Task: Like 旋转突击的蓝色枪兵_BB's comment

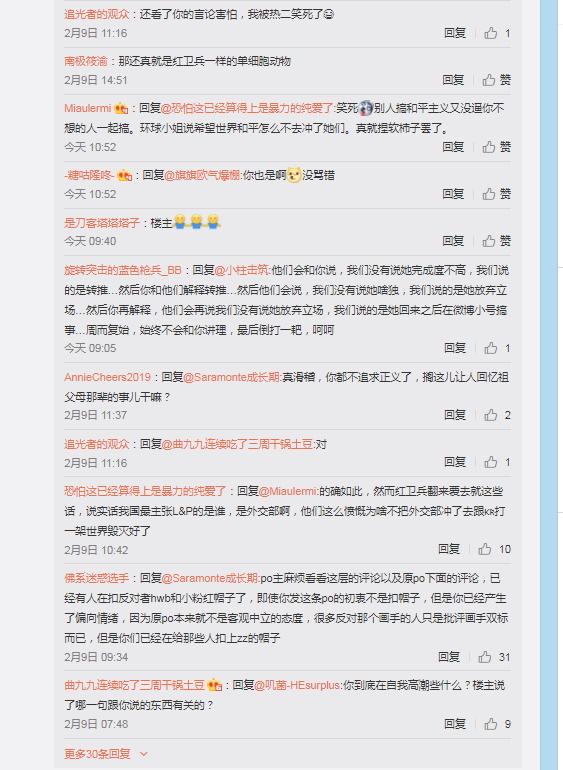Action: pyautogui.click(x=497, y=349)
